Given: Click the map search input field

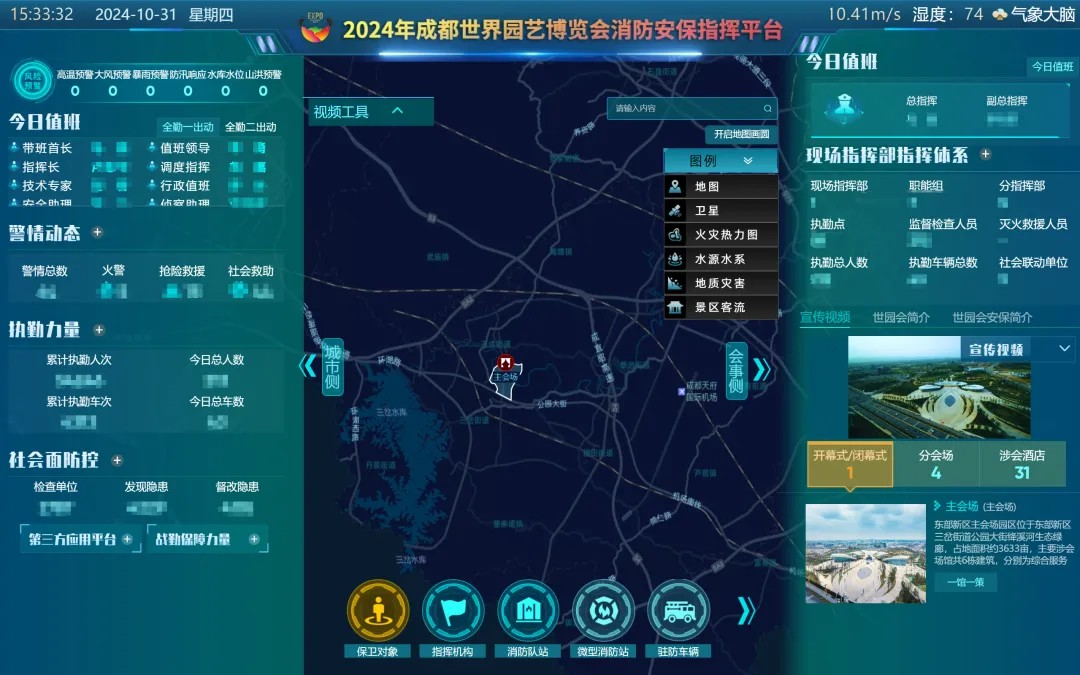Looking at the screenshot, I should pos(684,108).
